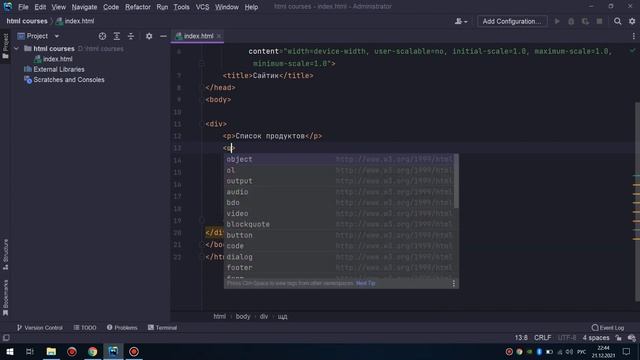The width and height of the screenshot is (640, 360).
Task: Open Search Everywhere magnifier icon
Action: pyautogui.click(x=618, y=21)
